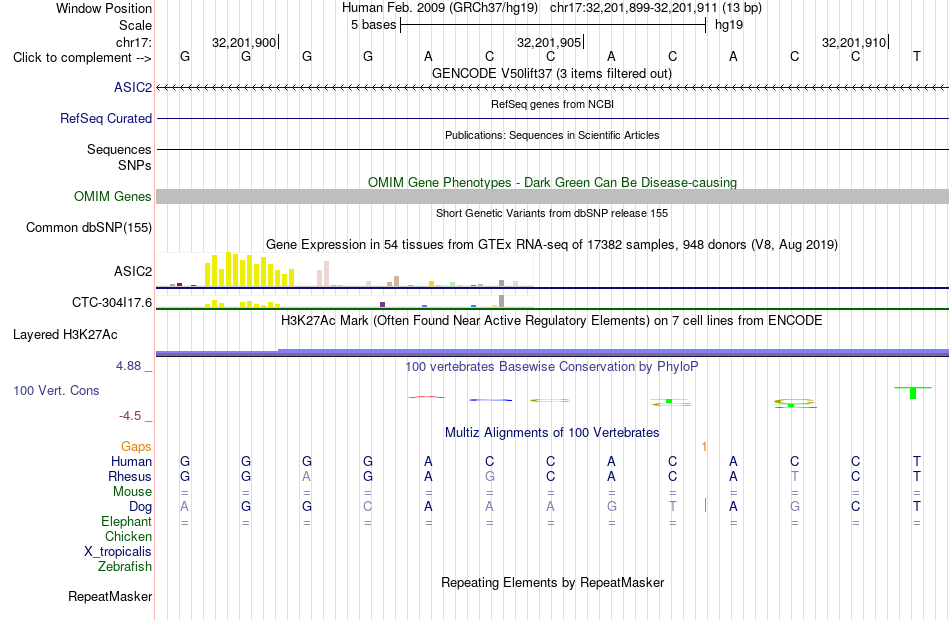Viewport: 950px width, 620px height.
Task: Select the Dog alignment row label
Action: pyautogui.click(x=140, y=506)
